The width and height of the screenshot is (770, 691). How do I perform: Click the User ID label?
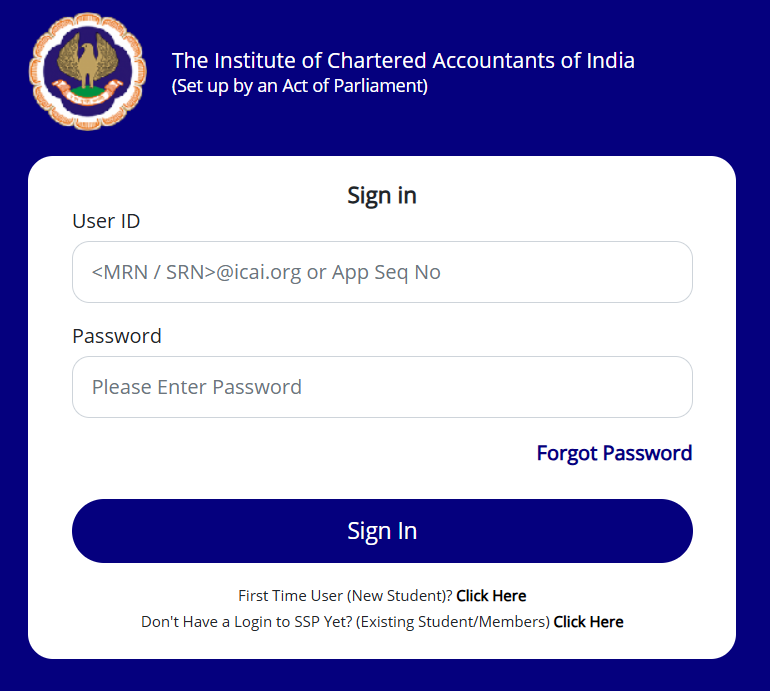click(x=106, y=221)
